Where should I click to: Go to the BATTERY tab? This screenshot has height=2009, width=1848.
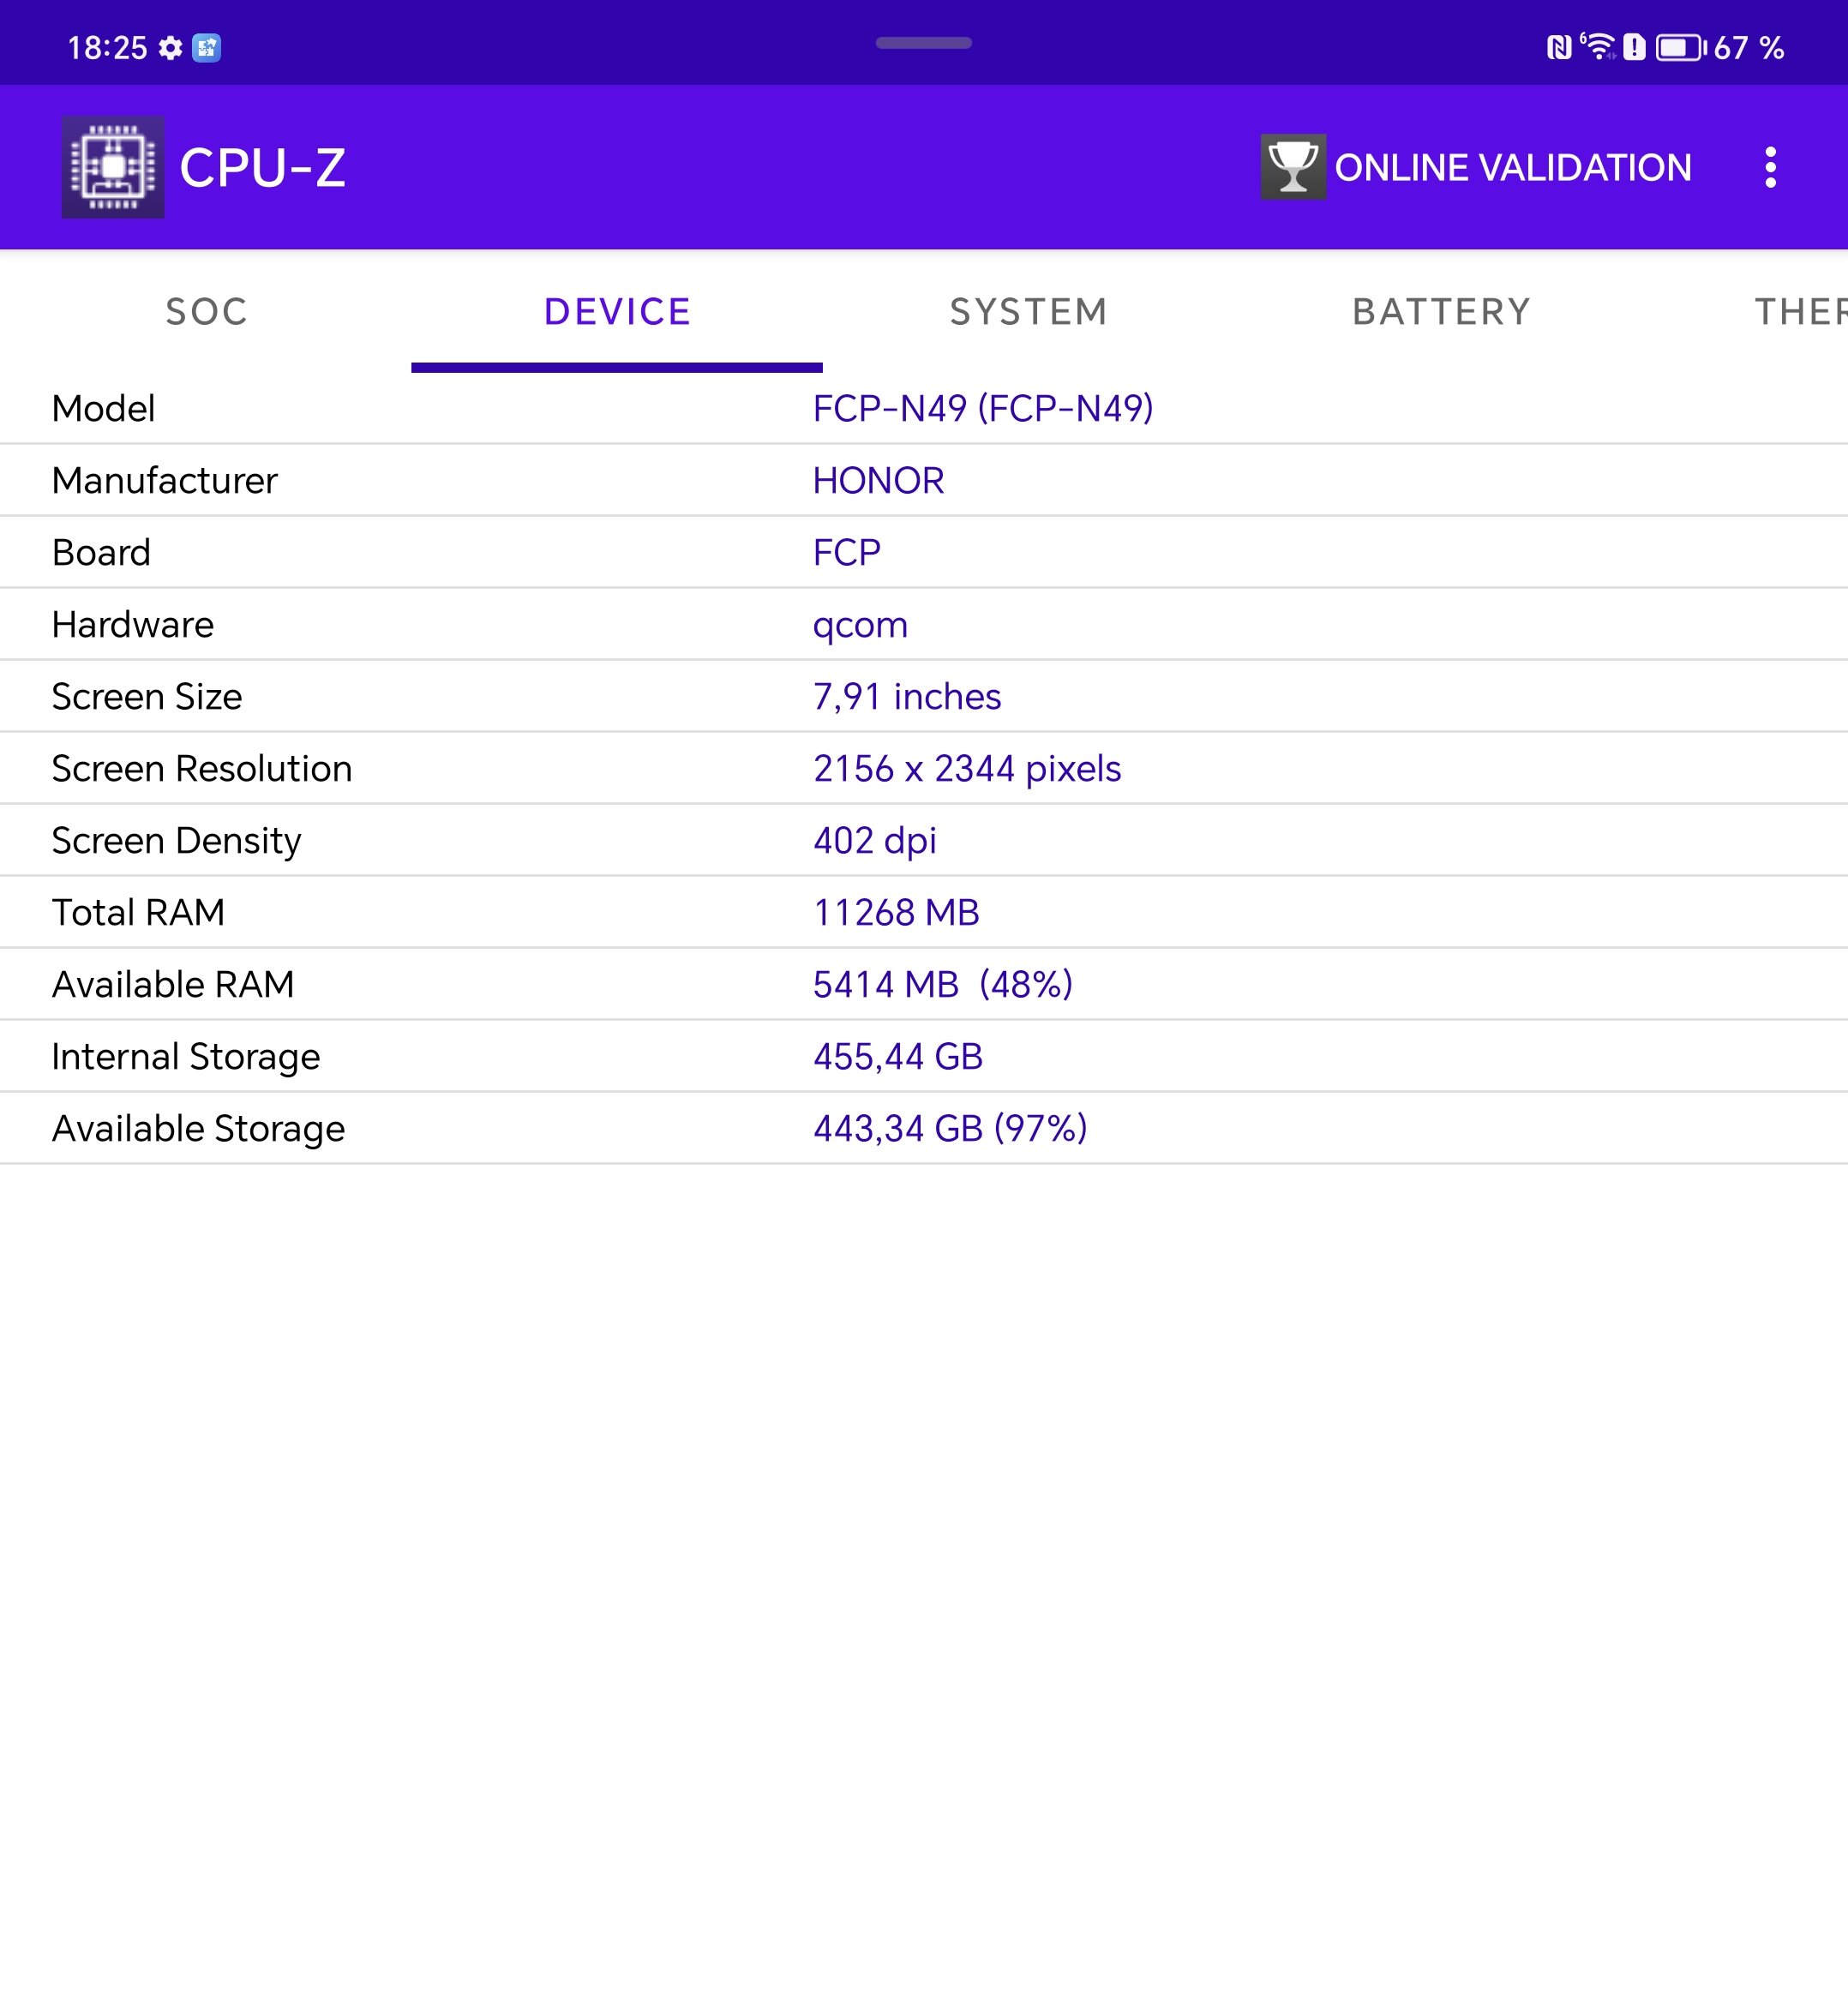(1441, 312)
